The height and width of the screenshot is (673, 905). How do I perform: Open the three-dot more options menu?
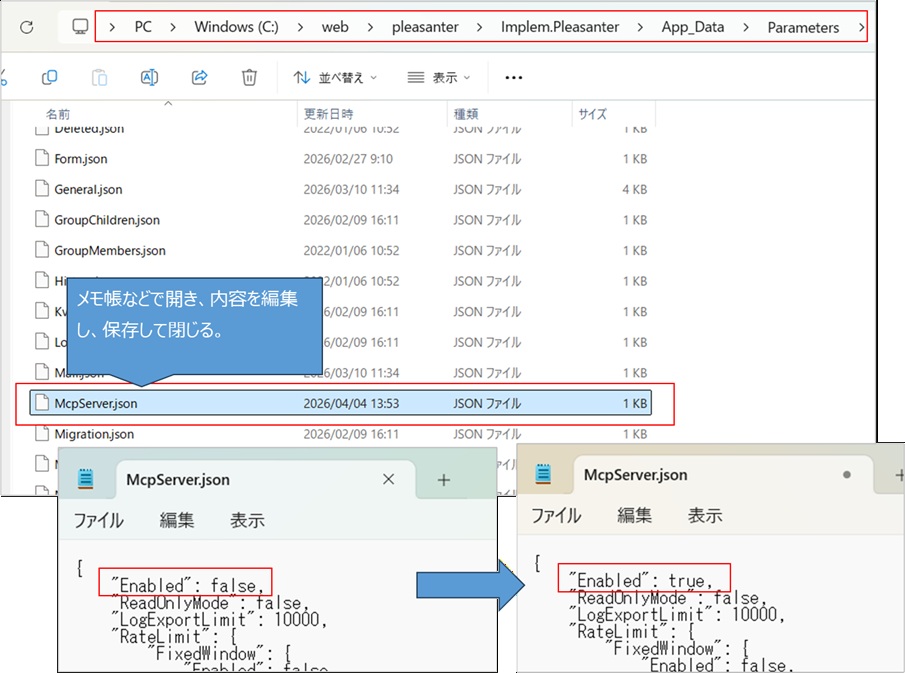(x=514, y=77)
